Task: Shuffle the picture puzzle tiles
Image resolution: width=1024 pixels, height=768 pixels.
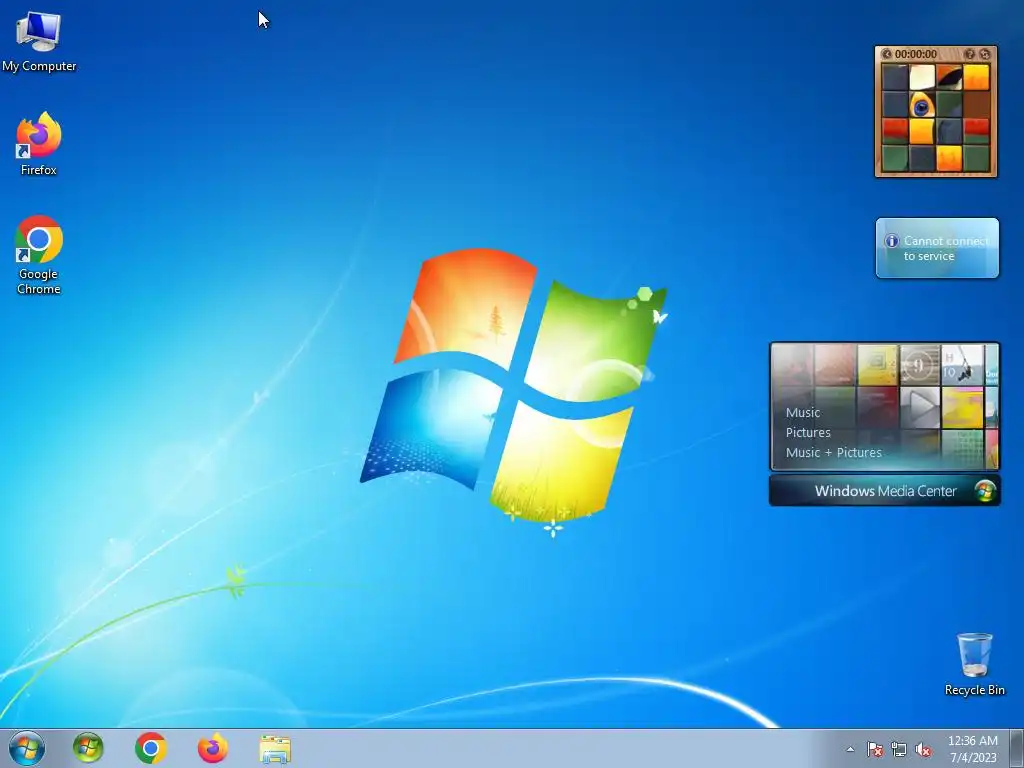Action: (x=985, y=54)
